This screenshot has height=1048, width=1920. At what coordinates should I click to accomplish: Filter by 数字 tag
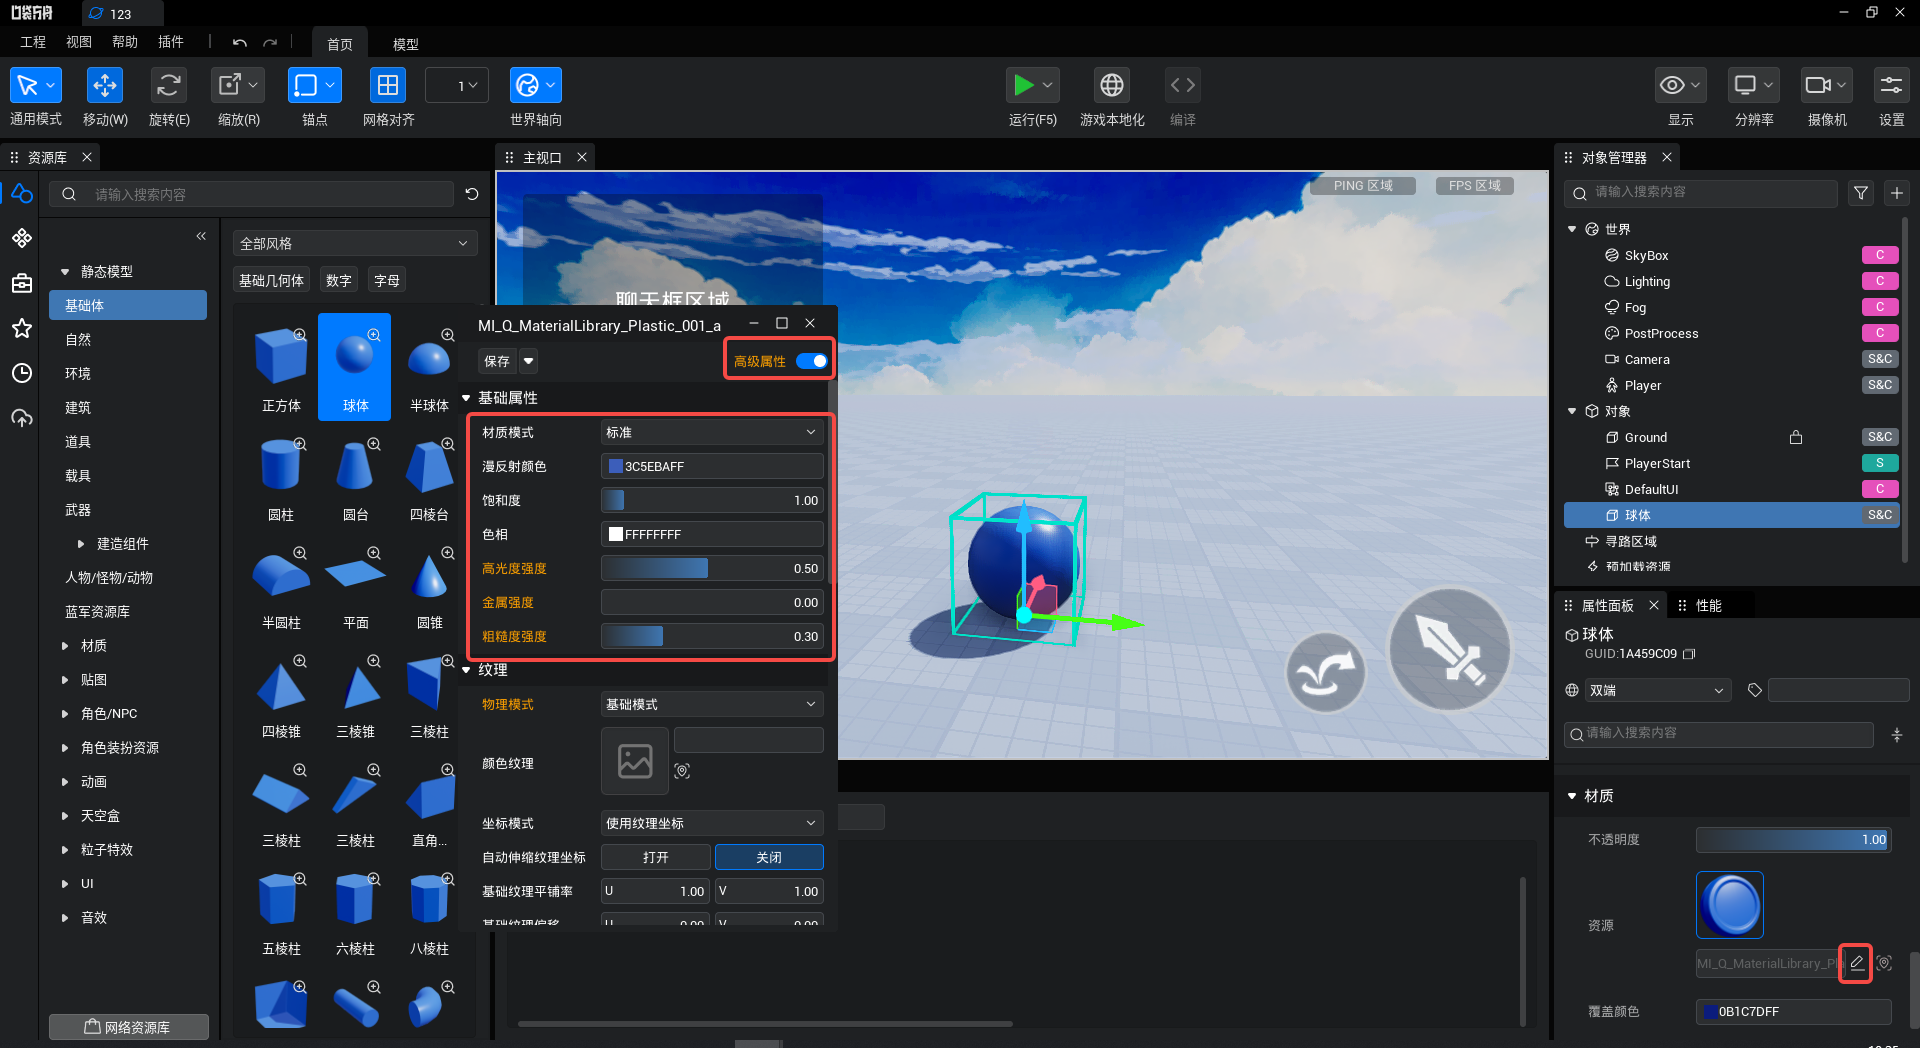pyautogui.click(x=339, y=281)
